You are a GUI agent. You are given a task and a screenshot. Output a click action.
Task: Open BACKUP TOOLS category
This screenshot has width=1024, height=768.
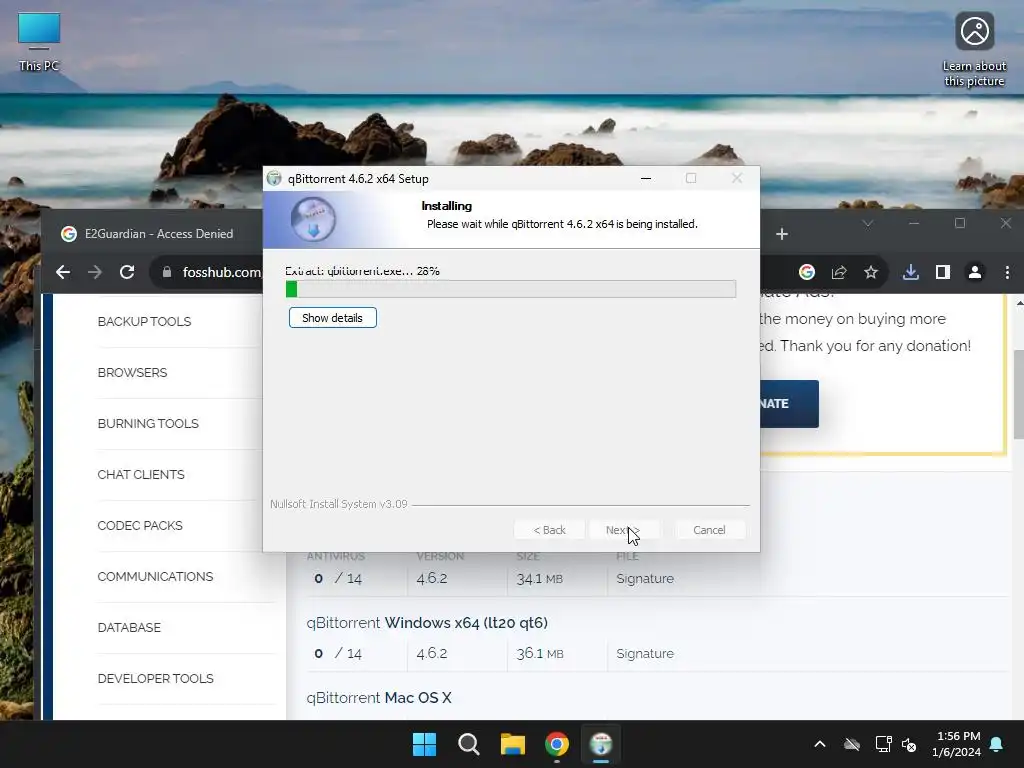144,321
